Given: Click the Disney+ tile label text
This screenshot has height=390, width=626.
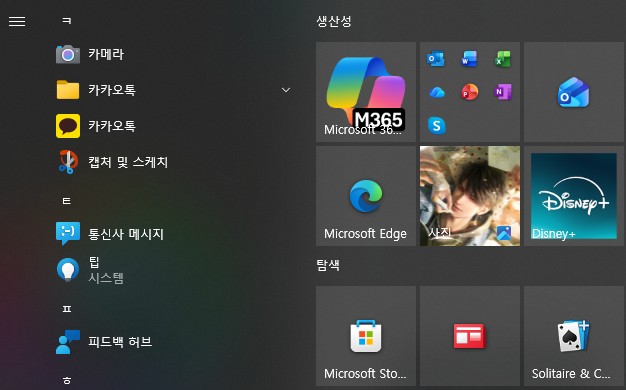Looking at the screenshot, I should tap(553, 234).
